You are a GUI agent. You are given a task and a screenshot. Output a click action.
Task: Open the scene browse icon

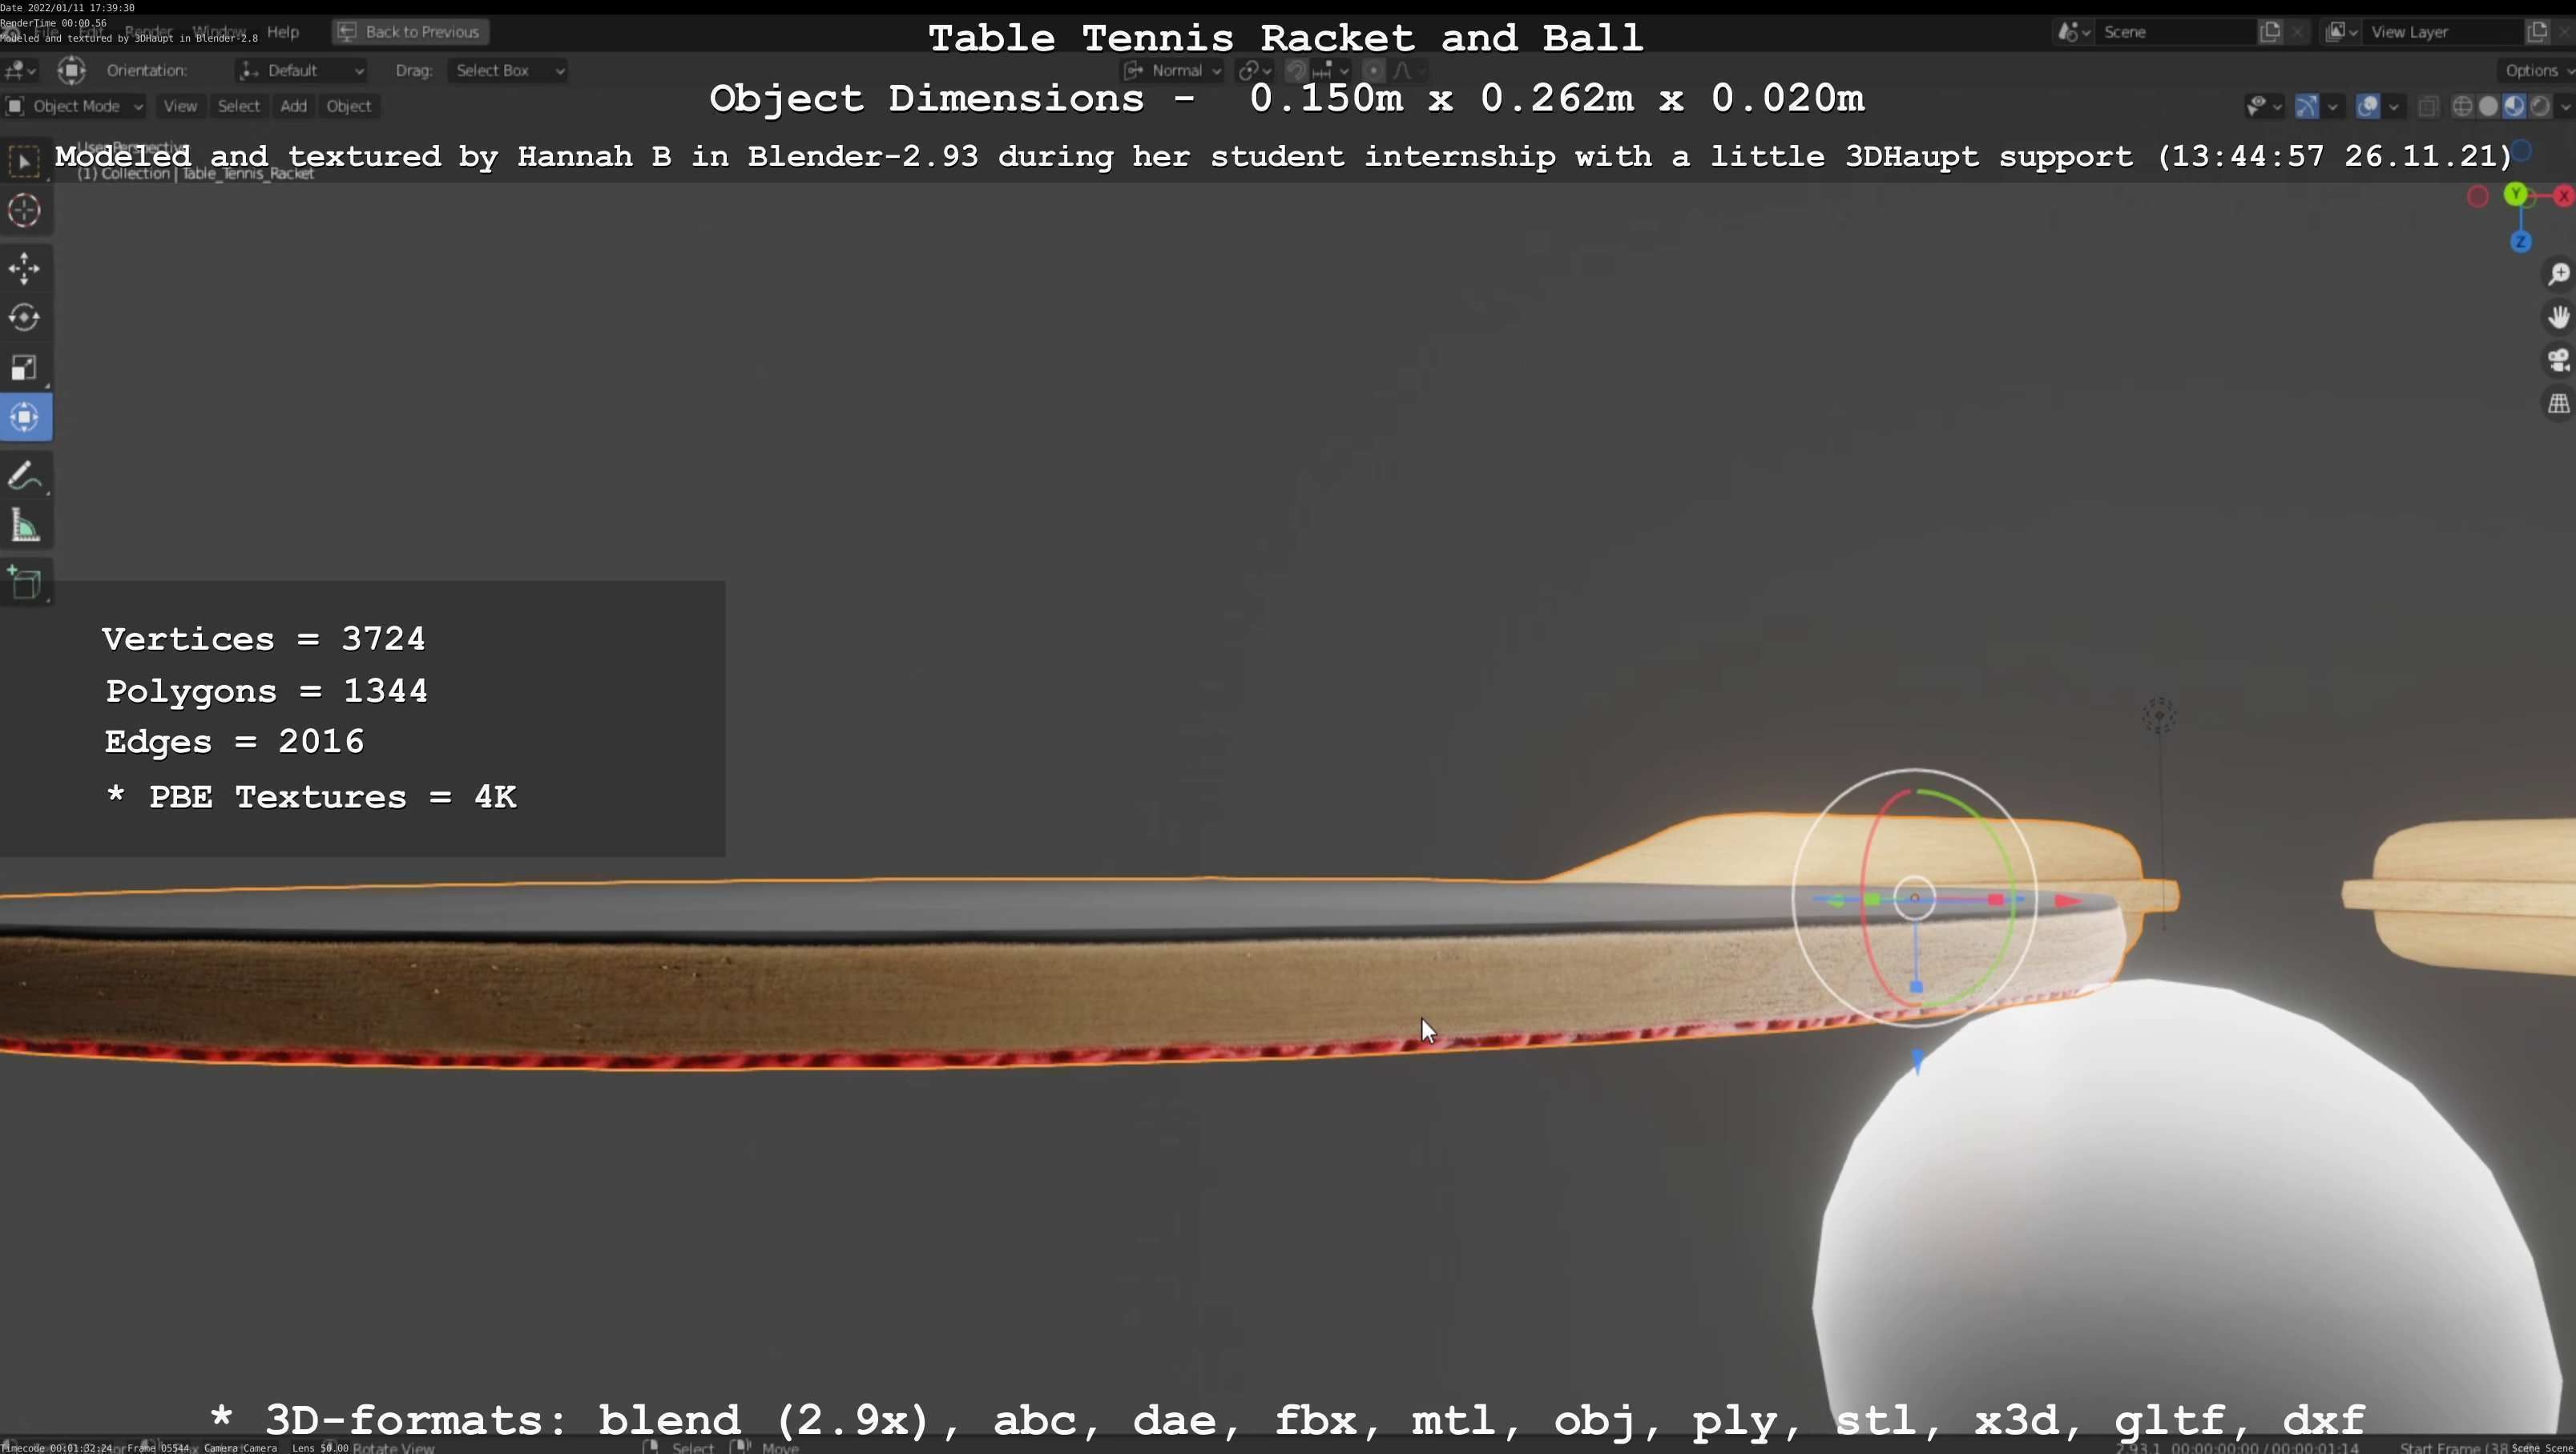(x=2073, y=32)
